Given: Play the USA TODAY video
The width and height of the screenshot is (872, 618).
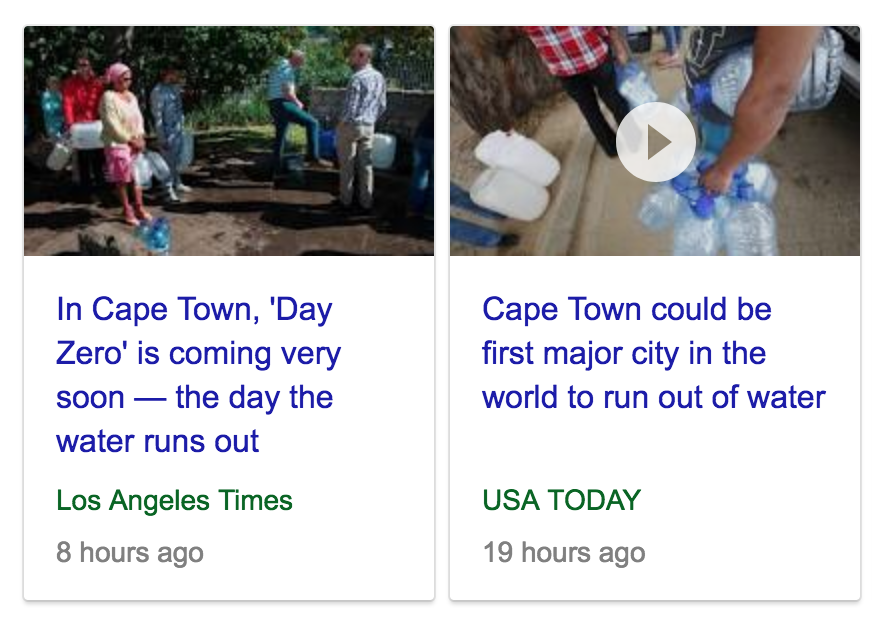Looking at the screenshot, I should pos(655,142).
